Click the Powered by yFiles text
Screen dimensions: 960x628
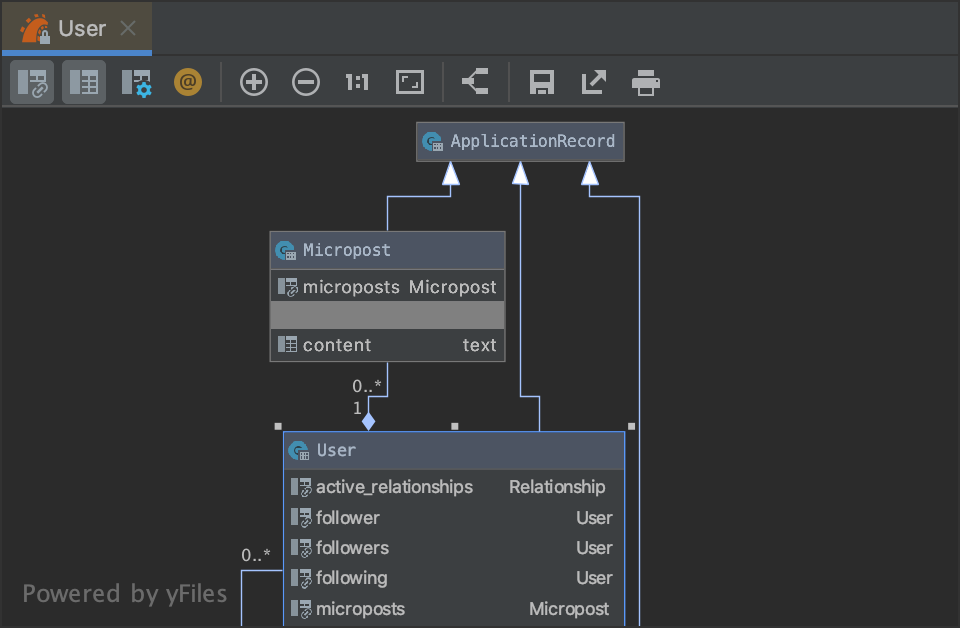pyautogui.click(x=124, y=594)
